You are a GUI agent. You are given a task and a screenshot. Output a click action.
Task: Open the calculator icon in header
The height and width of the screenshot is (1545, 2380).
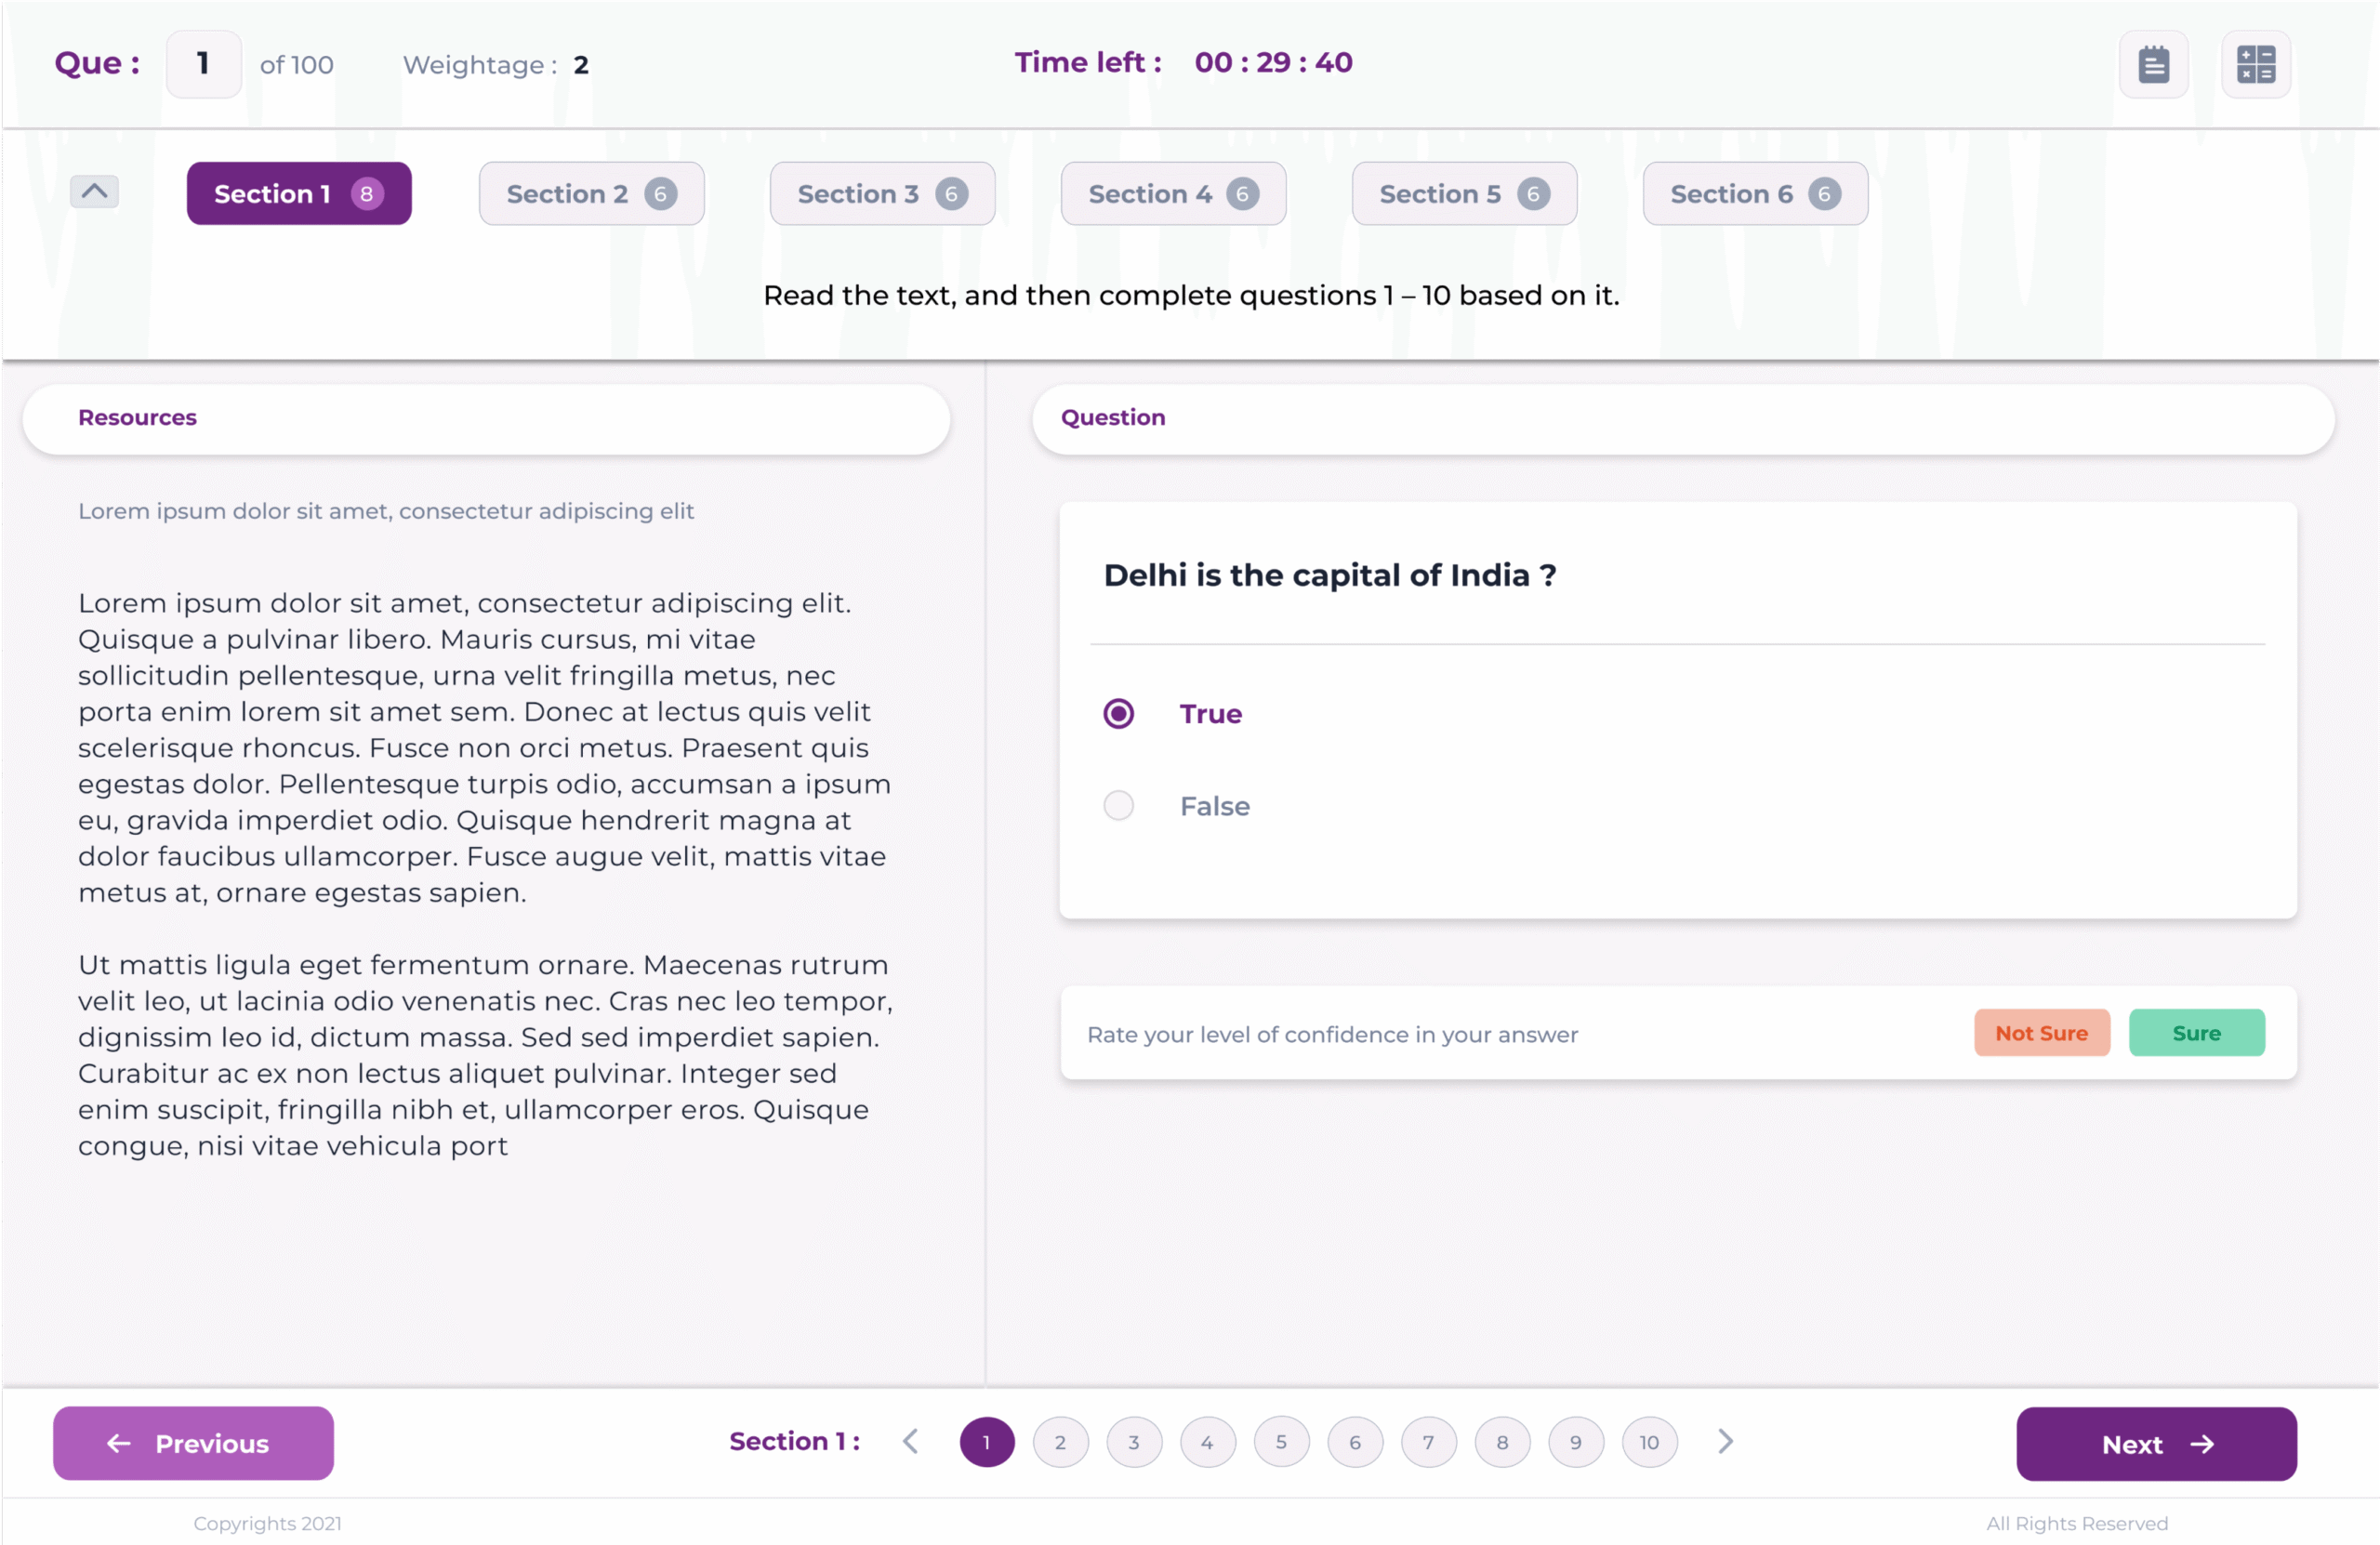[2255, 65]
